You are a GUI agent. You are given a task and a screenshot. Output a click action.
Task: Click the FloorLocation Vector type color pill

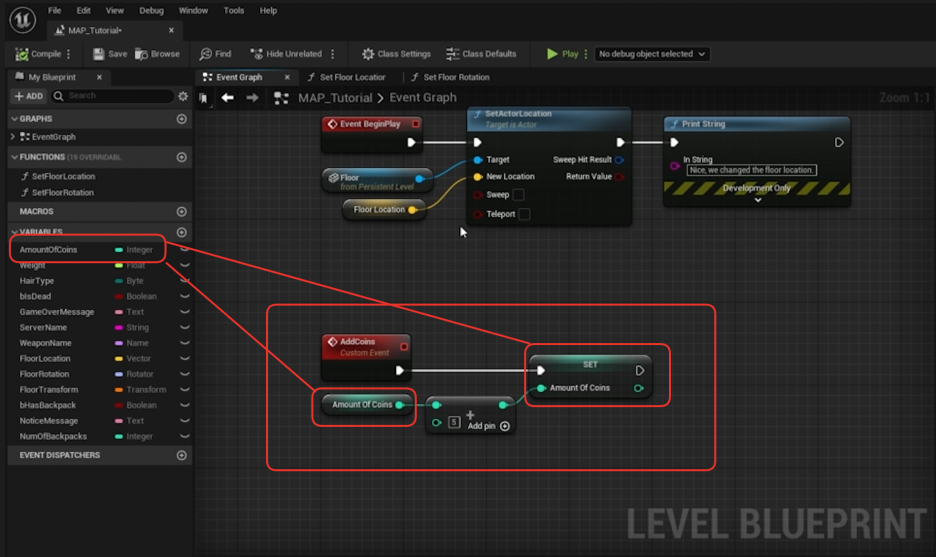[119, 358]
